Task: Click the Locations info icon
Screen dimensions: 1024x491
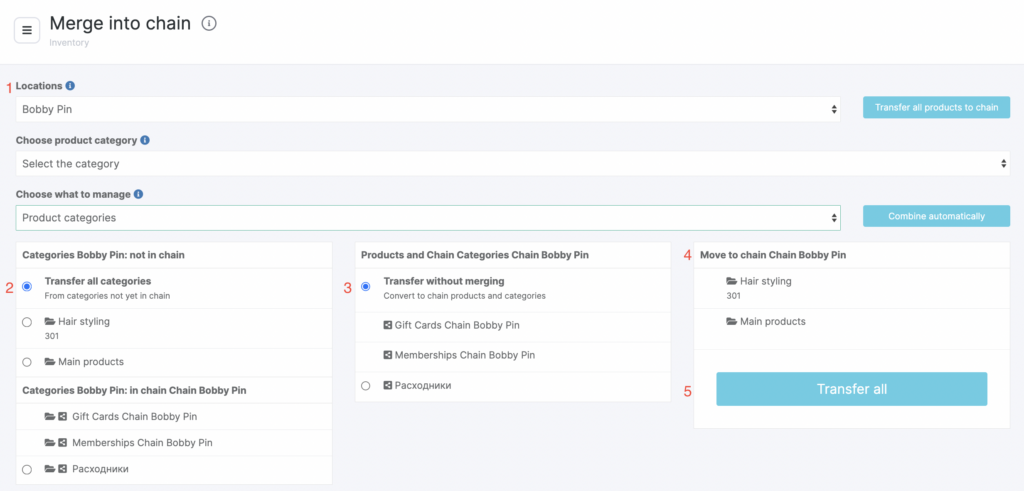Action: click(70, 87)
